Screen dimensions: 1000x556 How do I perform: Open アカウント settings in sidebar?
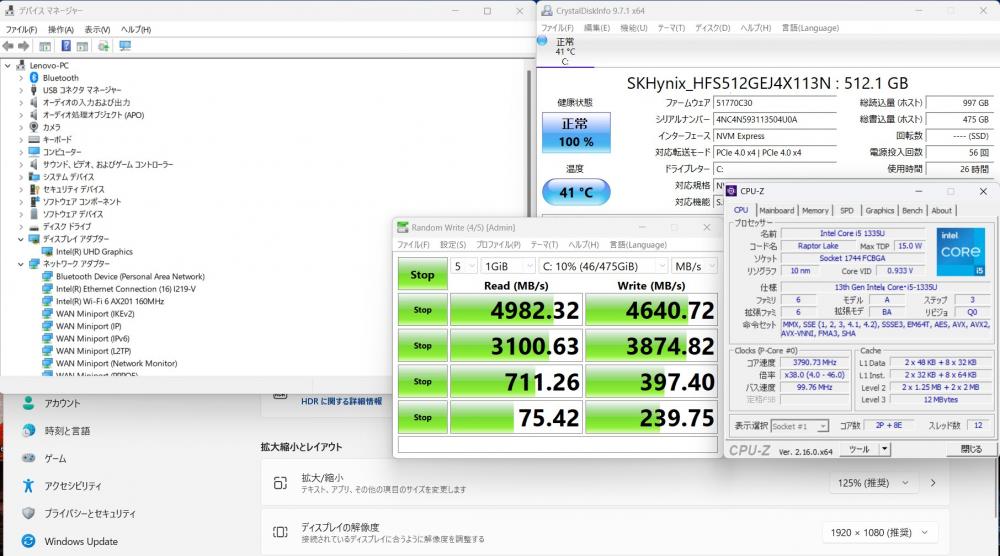click(62, 404)
